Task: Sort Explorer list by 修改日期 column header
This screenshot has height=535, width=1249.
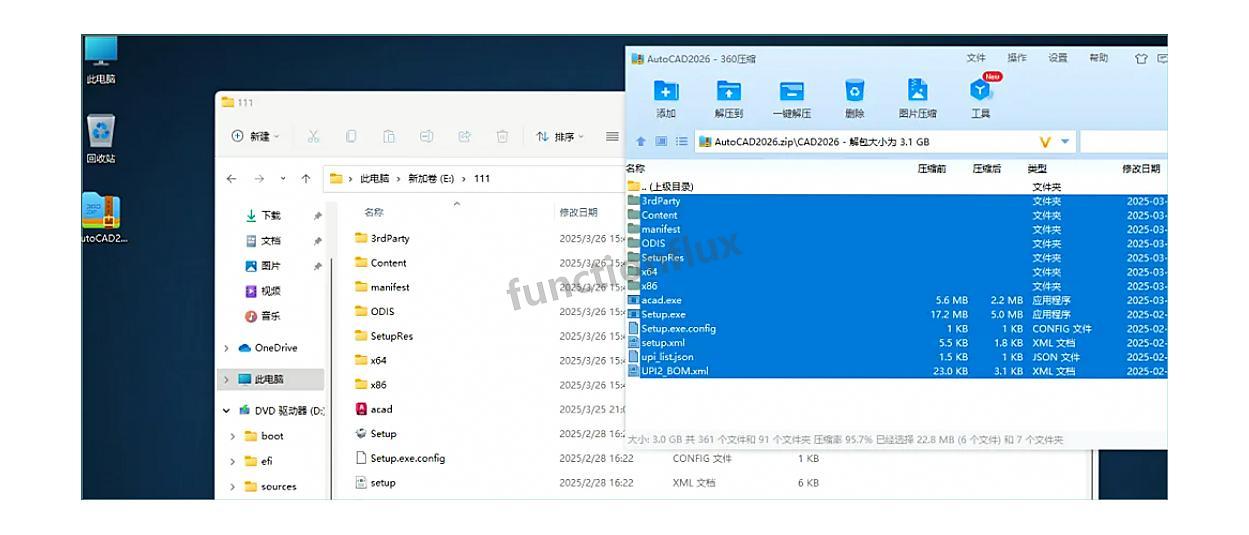Action: [x=578, y=213]
